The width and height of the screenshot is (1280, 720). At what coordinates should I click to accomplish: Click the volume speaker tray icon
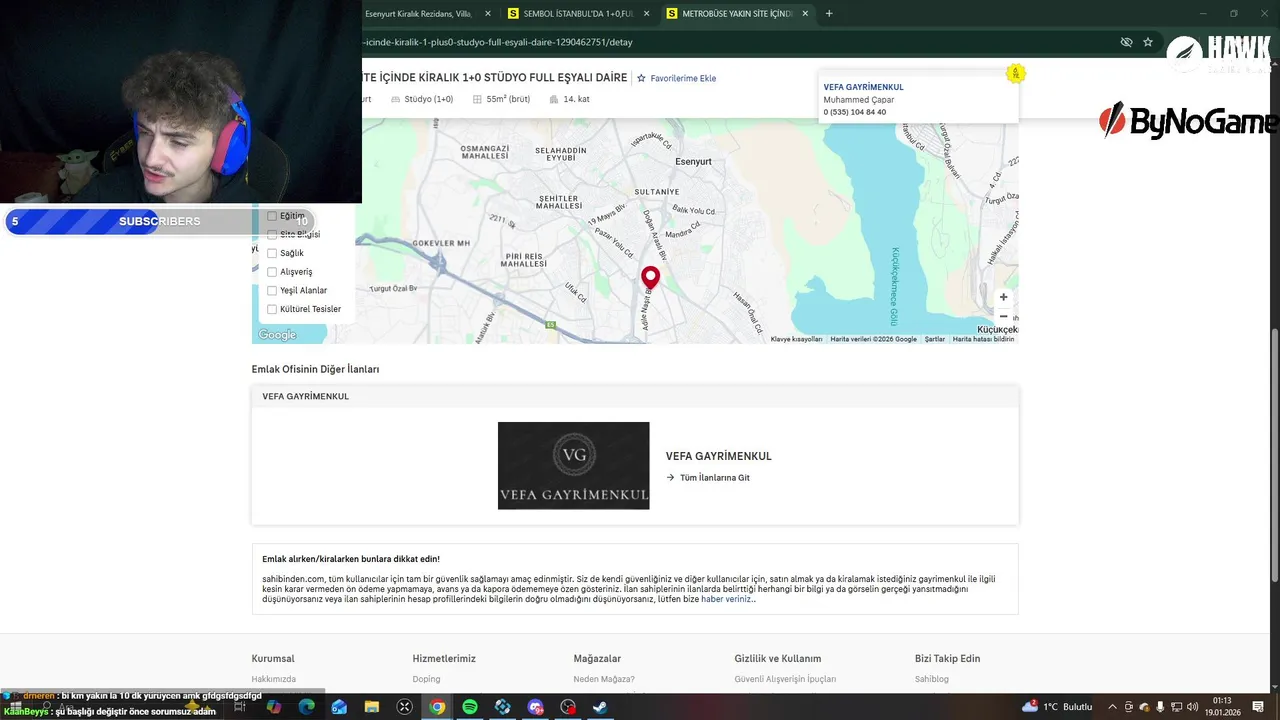click(x=1192, y=707)
